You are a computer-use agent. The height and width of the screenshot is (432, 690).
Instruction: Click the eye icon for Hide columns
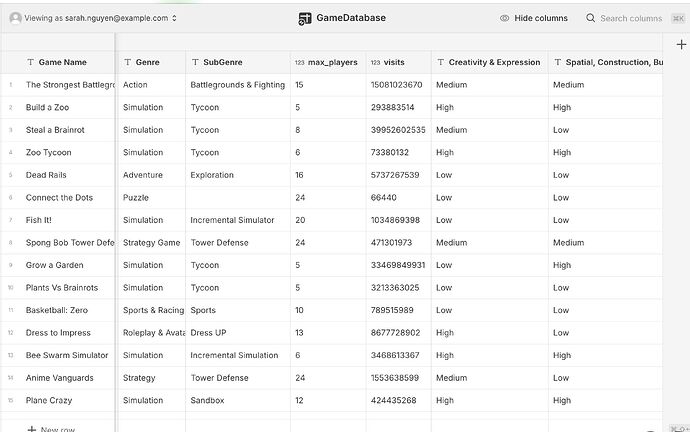click(504, 18)
